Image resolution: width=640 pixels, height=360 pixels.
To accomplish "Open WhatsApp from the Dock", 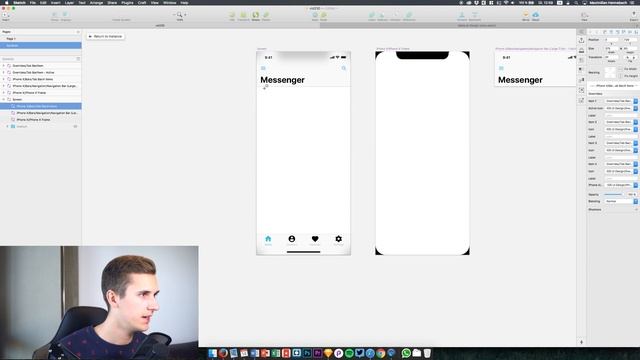I will point(406,353).
